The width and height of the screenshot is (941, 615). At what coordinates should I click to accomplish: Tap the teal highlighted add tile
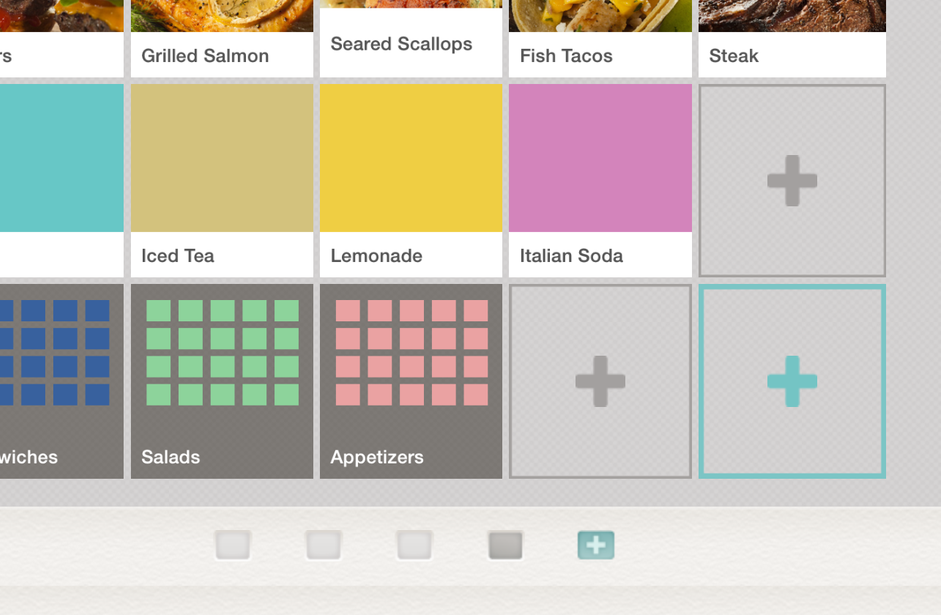792,382
